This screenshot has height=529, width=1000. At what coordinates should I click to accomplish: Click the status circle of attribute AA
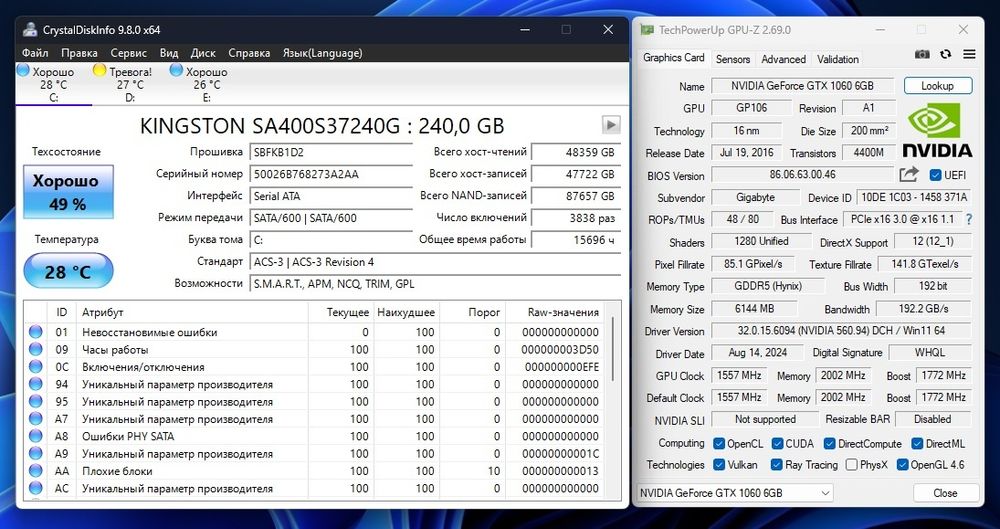(x=35, y=471)
